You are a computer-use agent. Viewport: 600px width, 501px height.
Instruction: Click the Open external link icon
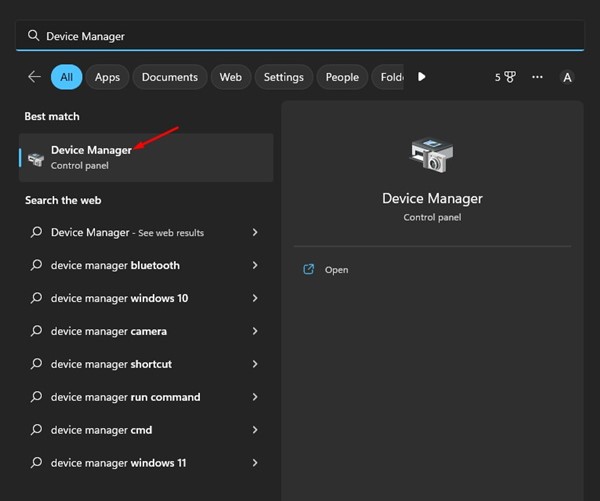click(x=309, y=270)
